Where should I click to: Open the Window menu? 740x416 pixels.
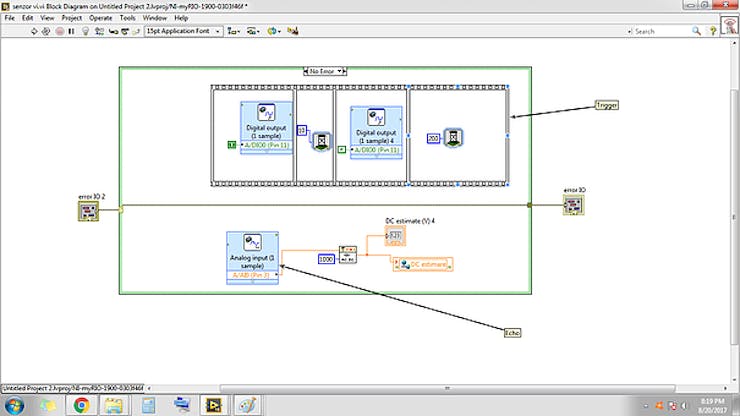point(155,18)
